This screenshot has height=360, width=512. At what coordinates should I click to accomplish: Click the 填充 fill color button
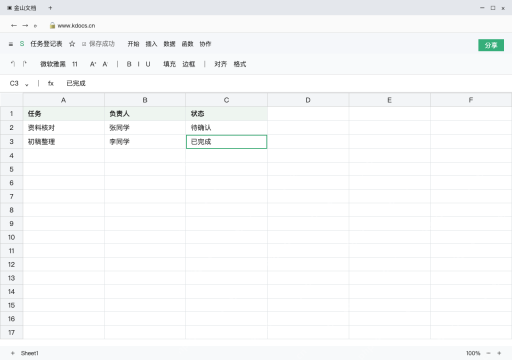pyautogui.click(x=169, y=64)
